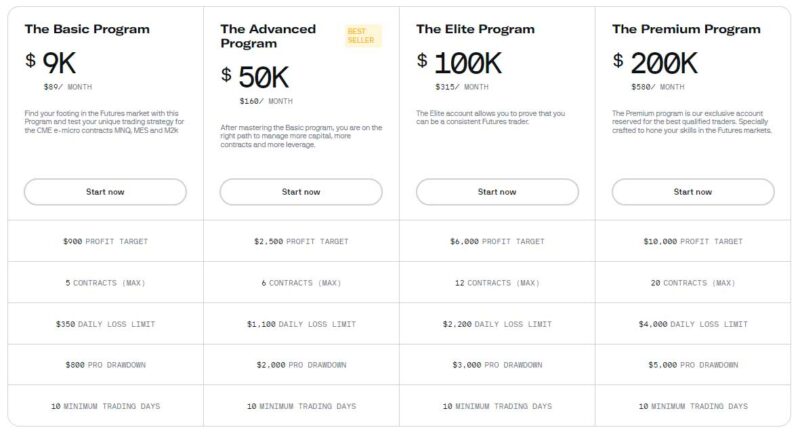800x434 pixels.
Task: Click the $50K account size
Action: pos(255,77)
